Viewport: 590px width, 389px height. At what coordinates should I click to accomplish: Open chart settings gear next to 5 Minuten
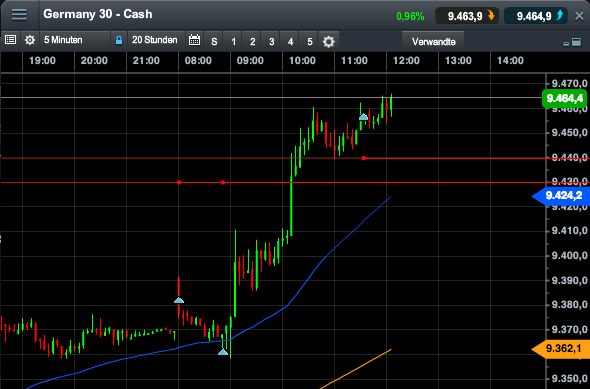pyautogui.click(x=30, y=40)
